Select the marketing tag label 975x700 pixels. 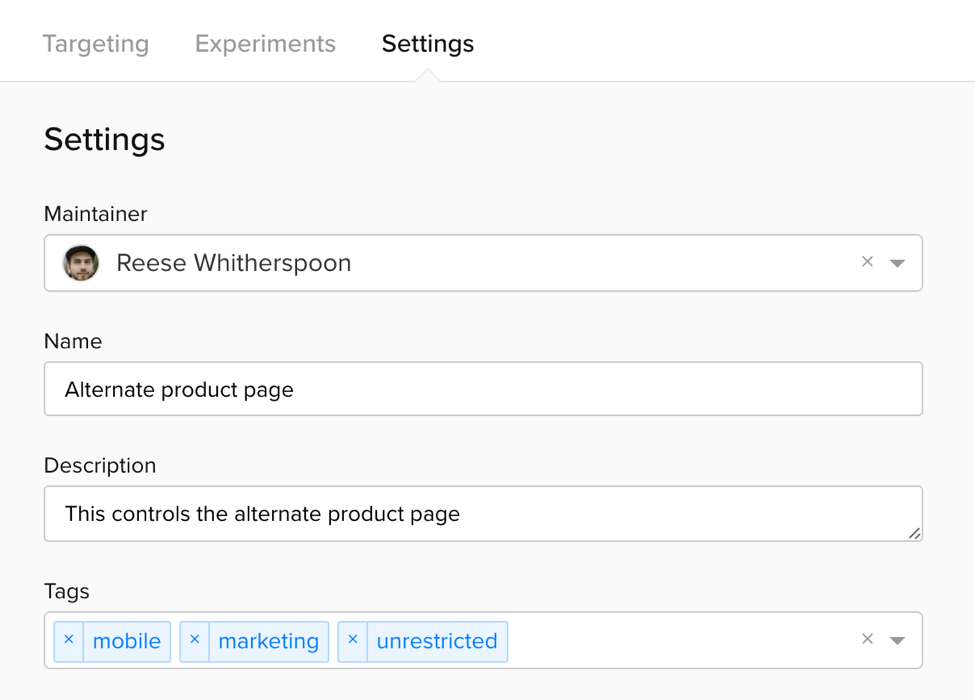[268, 642]
